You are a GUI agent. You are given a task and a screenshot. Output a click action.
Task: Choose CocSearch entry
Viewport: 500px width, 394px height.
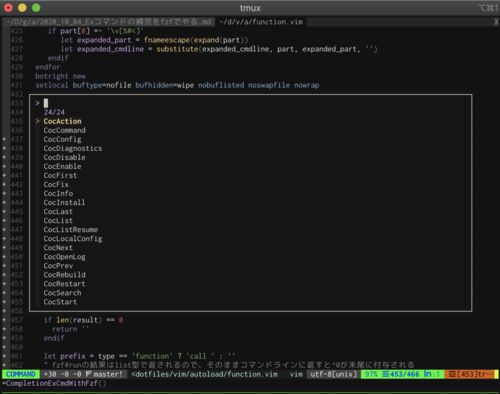pos(62,293)
